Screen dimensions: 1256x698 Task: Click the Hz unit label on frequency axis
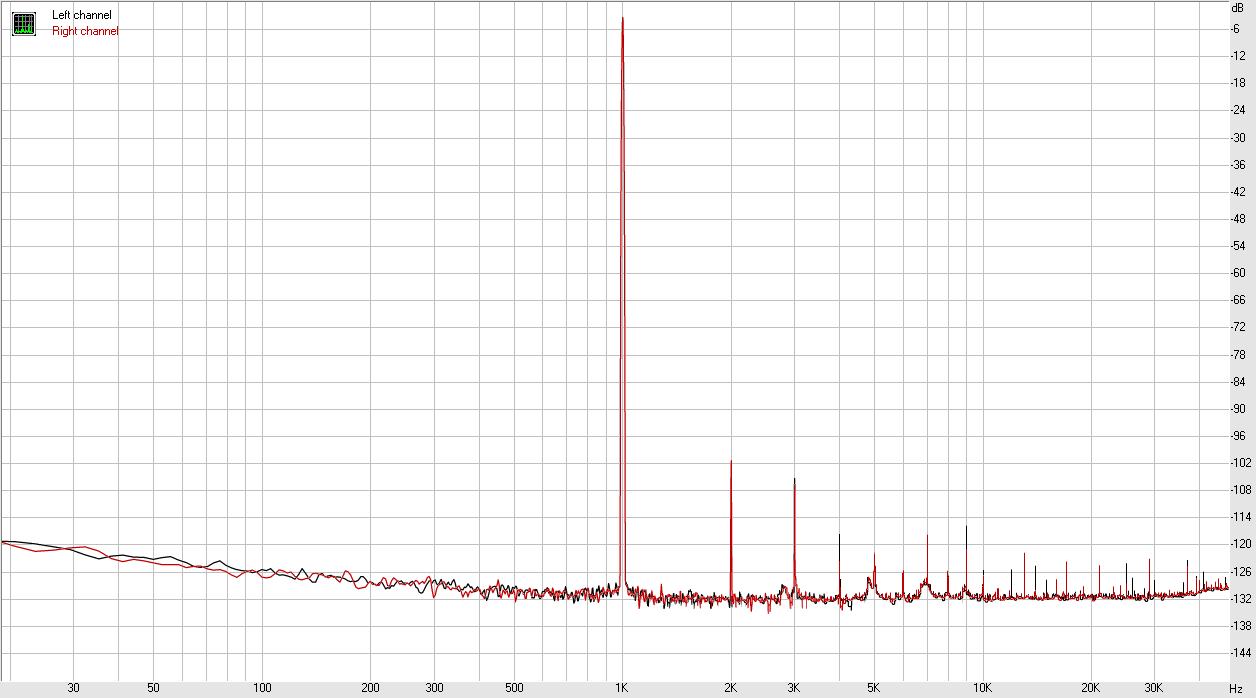click(x=1236, y=688)
